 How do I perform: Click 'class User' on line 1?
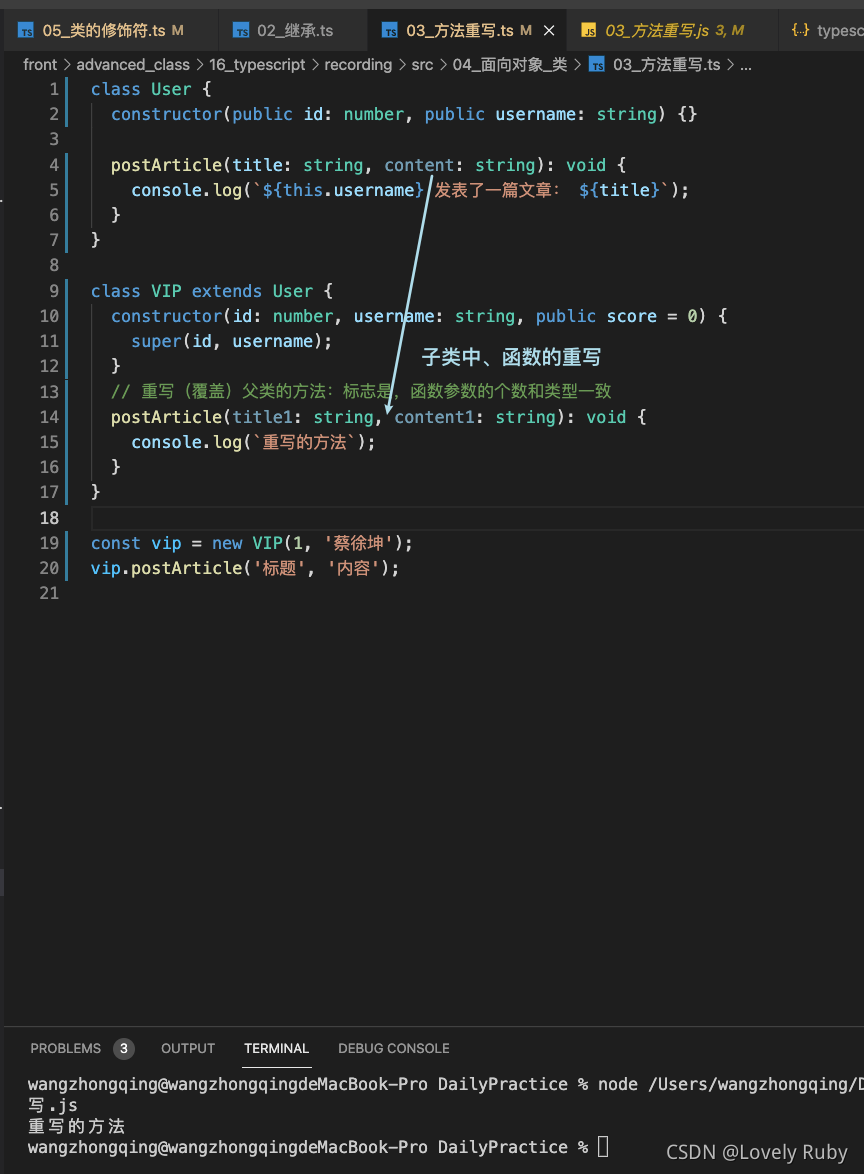(141, 89)
